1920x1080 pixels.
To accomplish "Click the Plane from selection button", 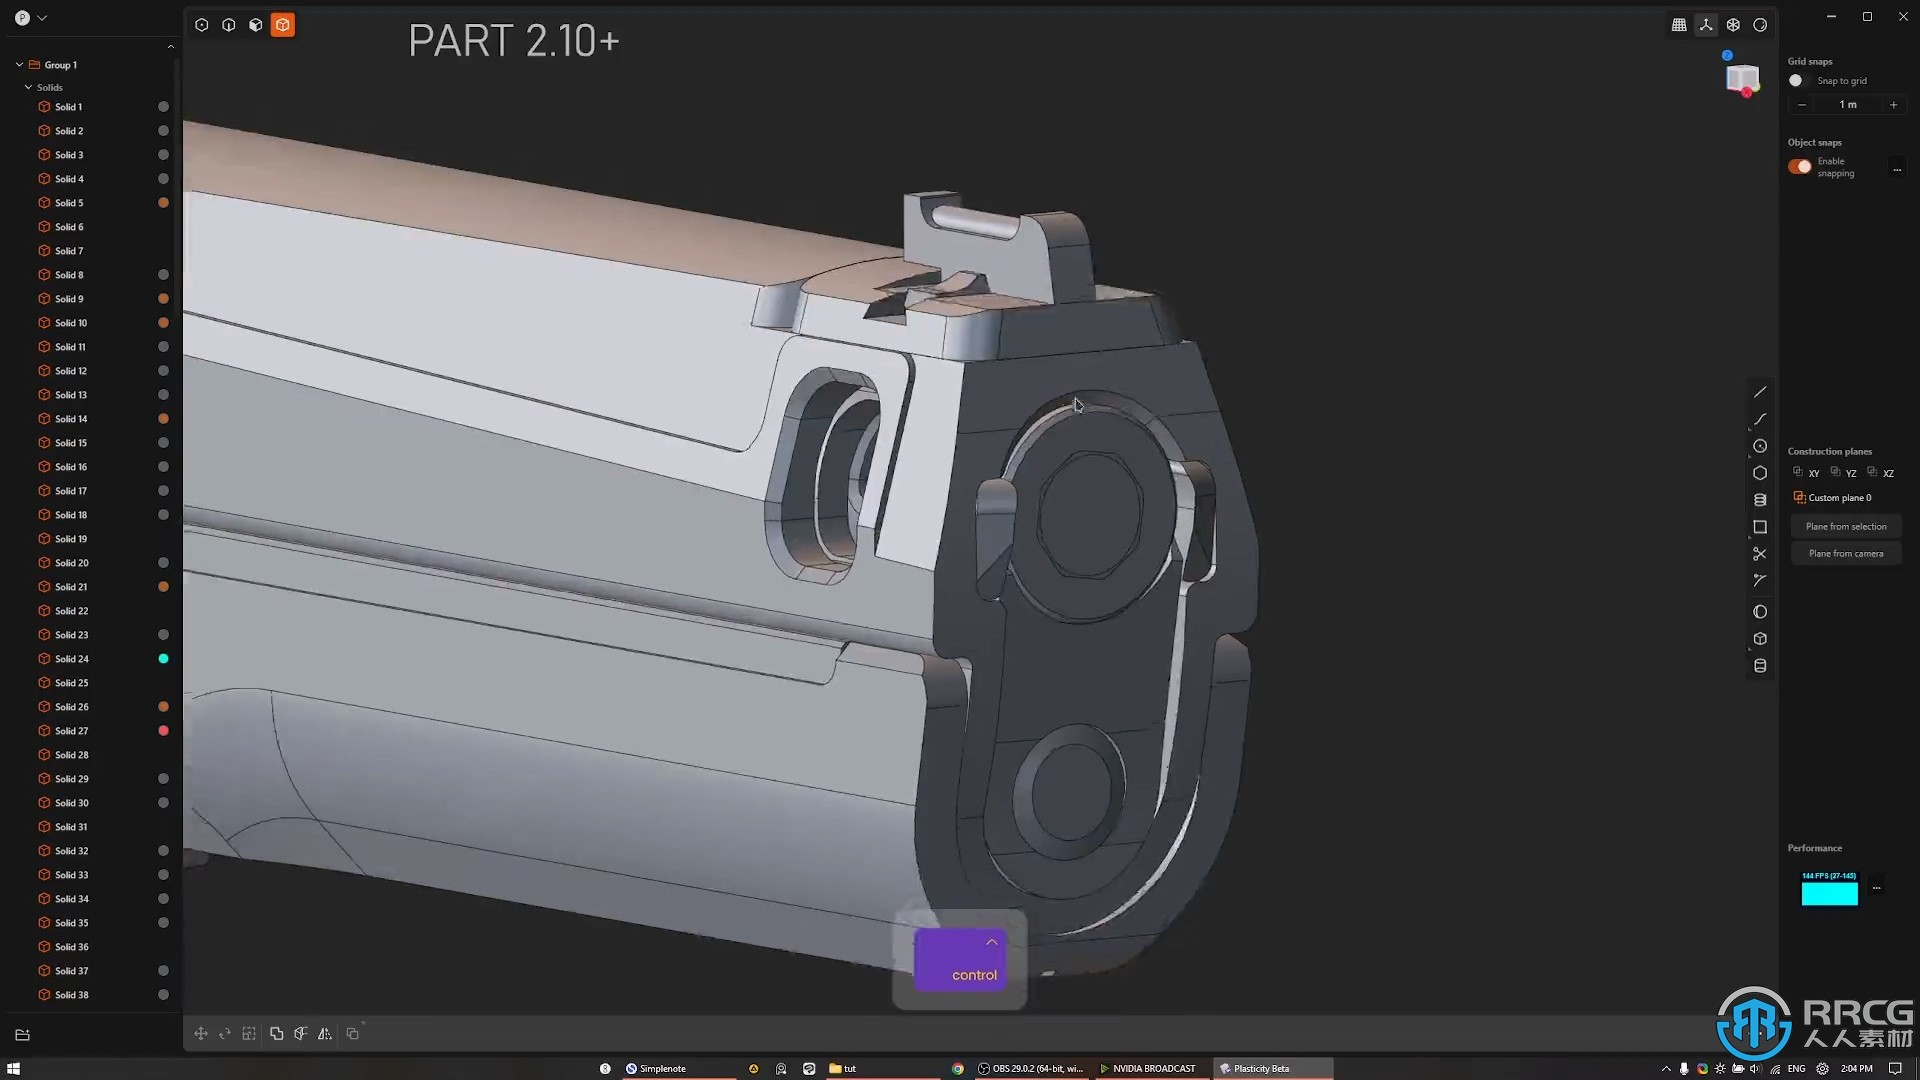I will [1846, 525].
